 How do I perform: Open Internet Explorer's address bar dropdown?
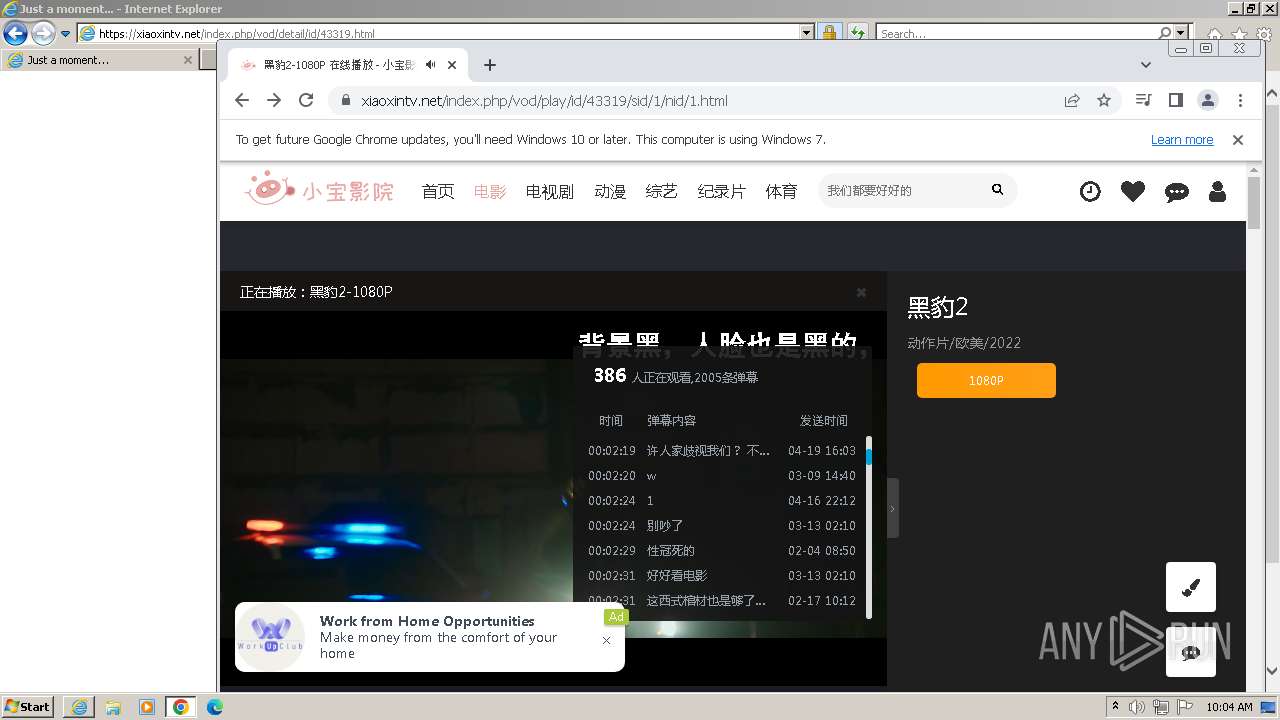click(807, 33)
